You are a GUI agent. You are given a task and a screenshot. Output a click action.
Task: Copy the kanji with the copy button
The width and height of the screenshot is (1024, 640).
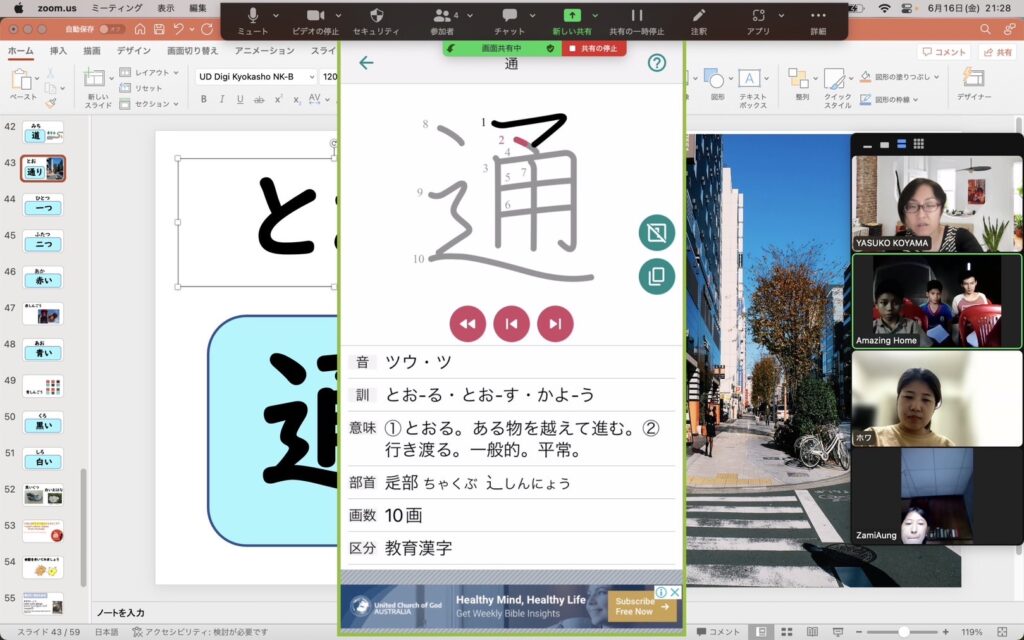(x=657, y=276)
